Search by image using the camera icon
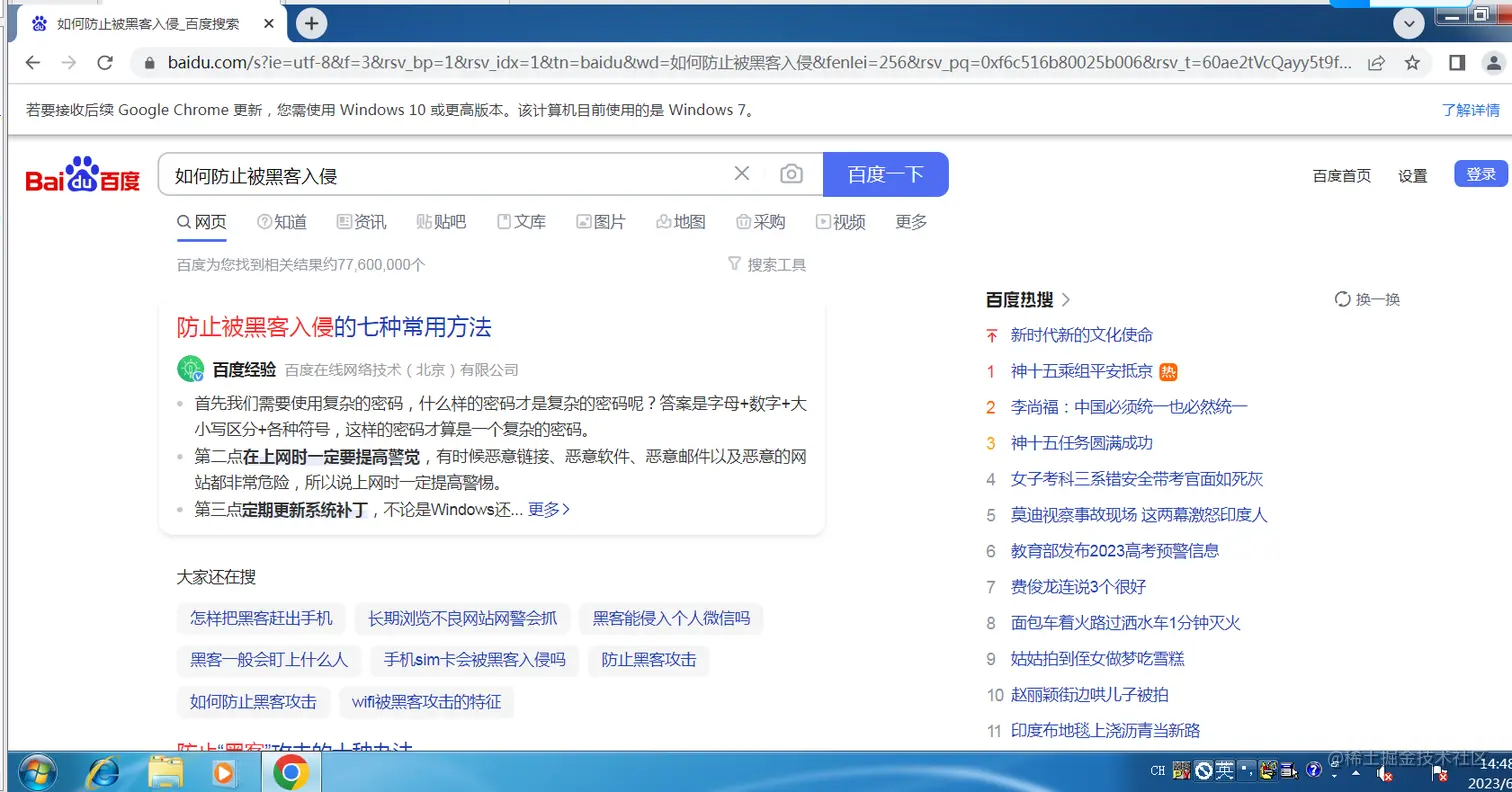Image resolution: width=1512 pixels, height=792 pixels. pos(791,174)
